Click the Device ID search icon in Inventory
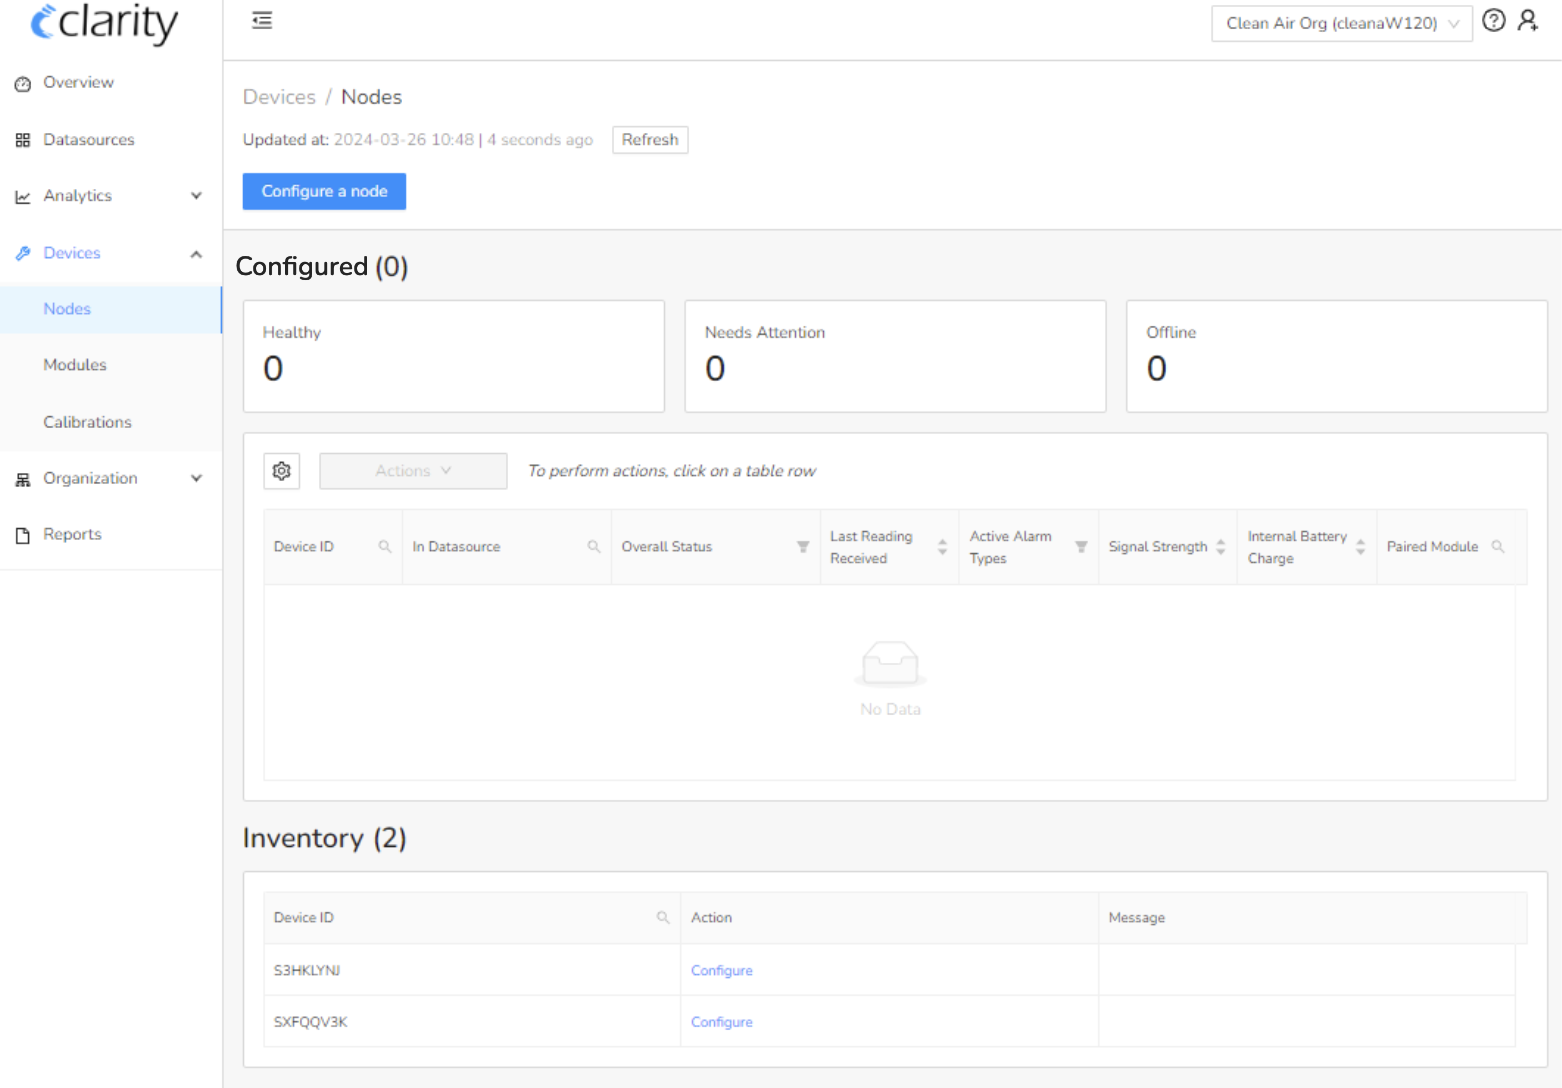This screenshot has height=1088, width=1562. point(663,917)
